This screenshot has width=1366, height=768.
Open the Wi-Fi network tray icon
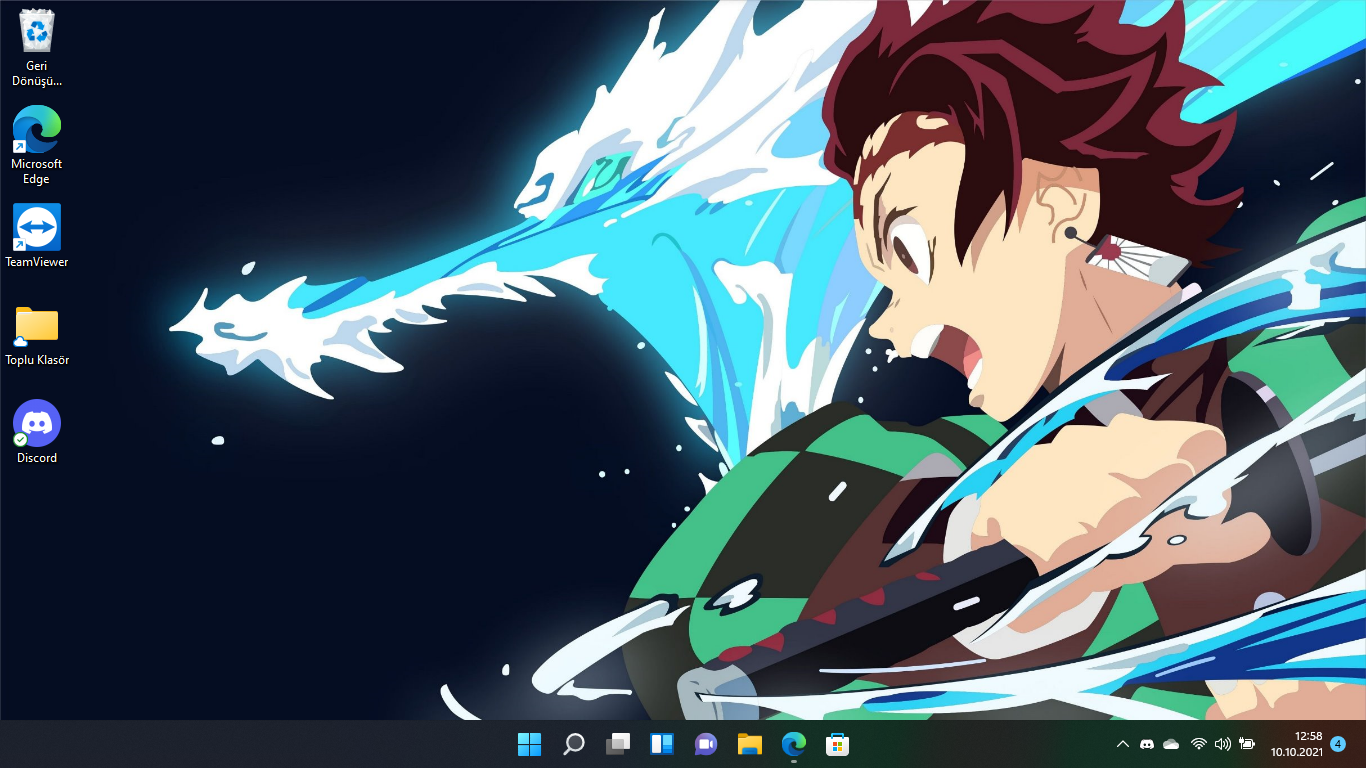pyautogui.click(x=1198, y=744)
